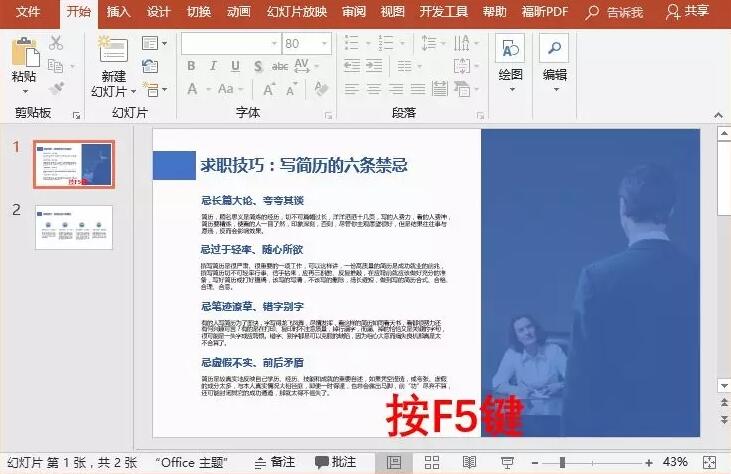Click the Share (共享) button
This screenshot has height=474, width=731.
(x=688, y=11)
